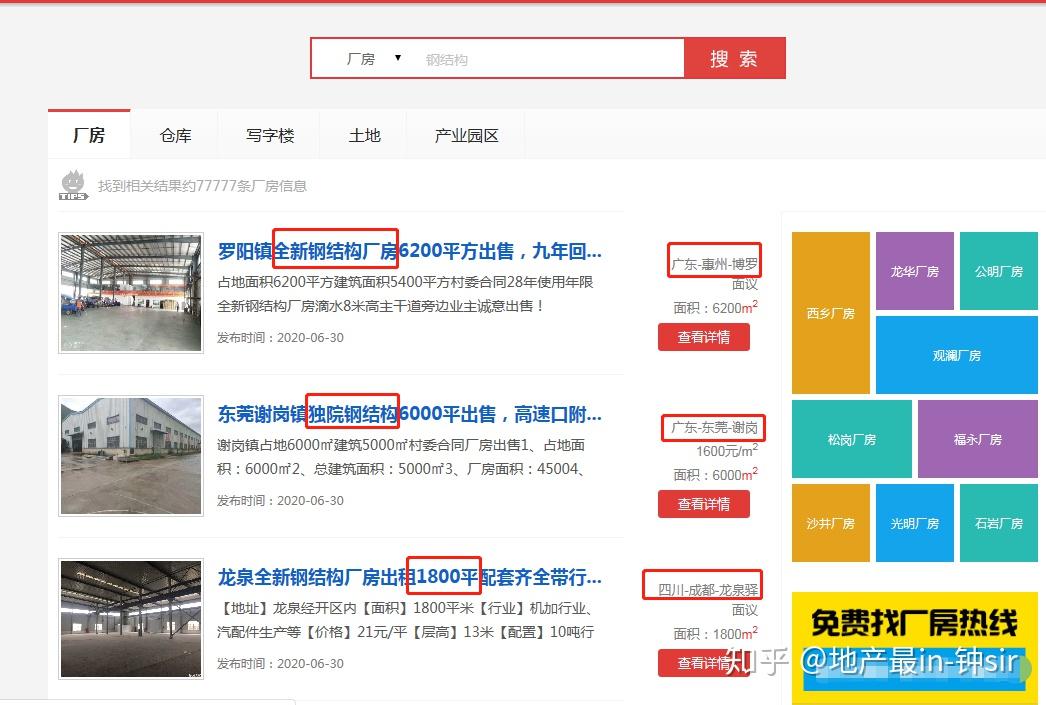Viewport: 1046px width, 705px height.
Task: Open the 西乡厂房 orange tile
Action: point(831,313)
